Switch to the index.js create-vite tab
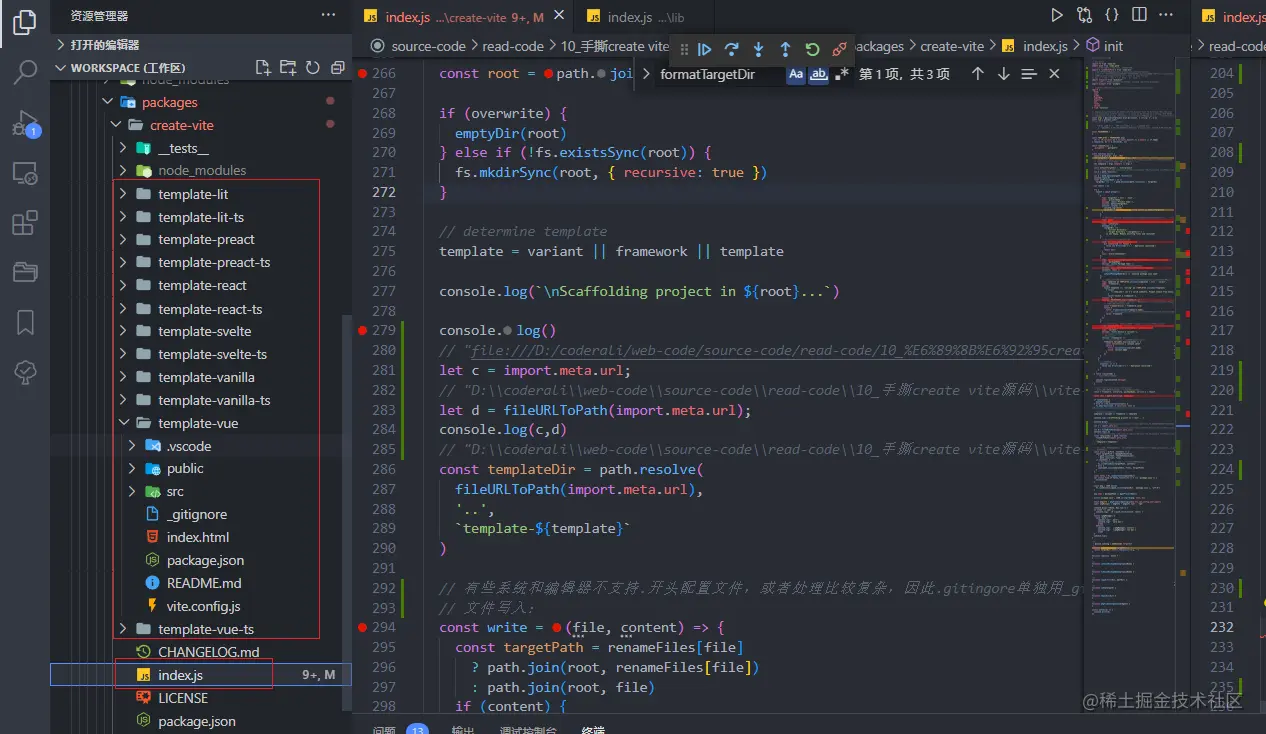 click(462, 17)
